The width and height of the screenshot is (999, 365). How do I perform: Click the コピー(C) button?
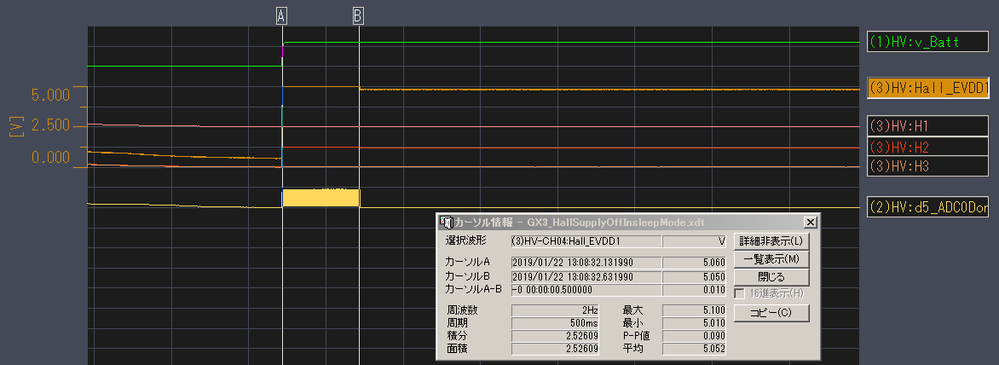[x=772, y=313]
